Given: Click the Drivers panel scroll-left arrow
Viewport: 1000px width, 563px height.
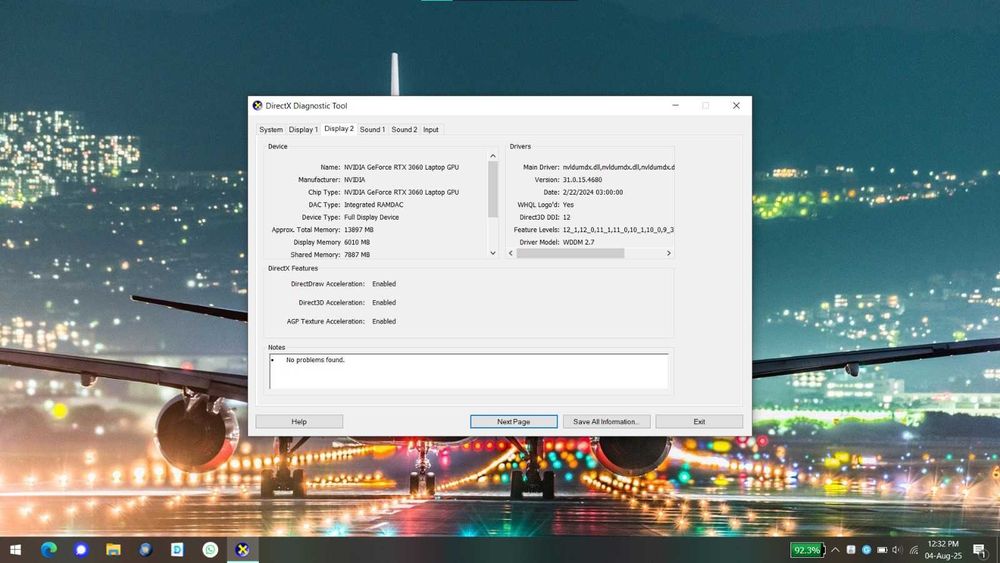Looking at the screenshot, I should 511,253.
